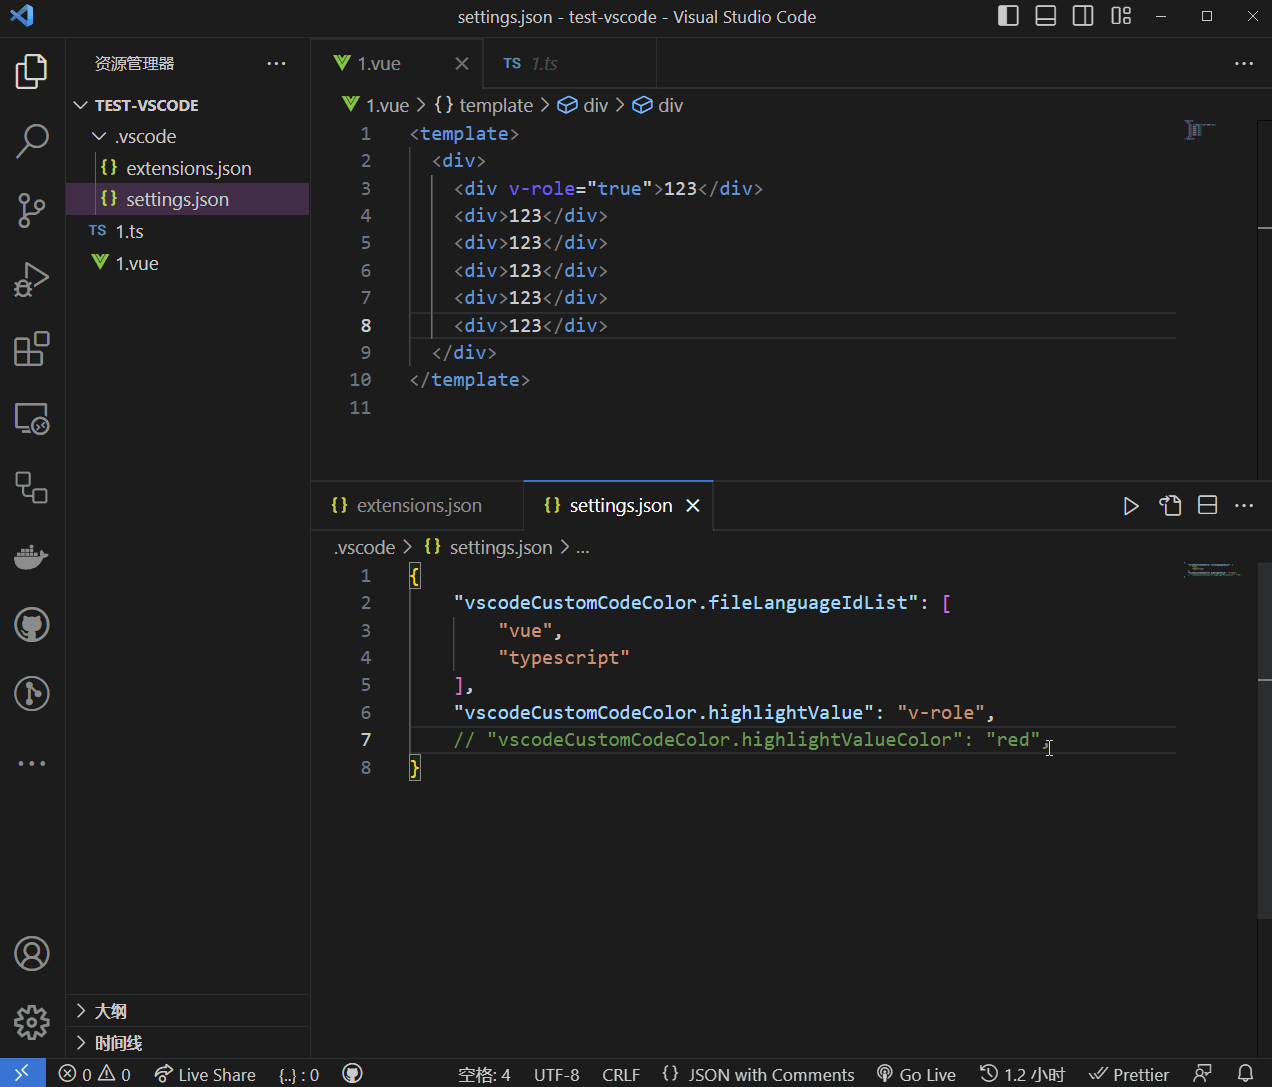Click the Docker icon in the activity bar

click(31, 557)
